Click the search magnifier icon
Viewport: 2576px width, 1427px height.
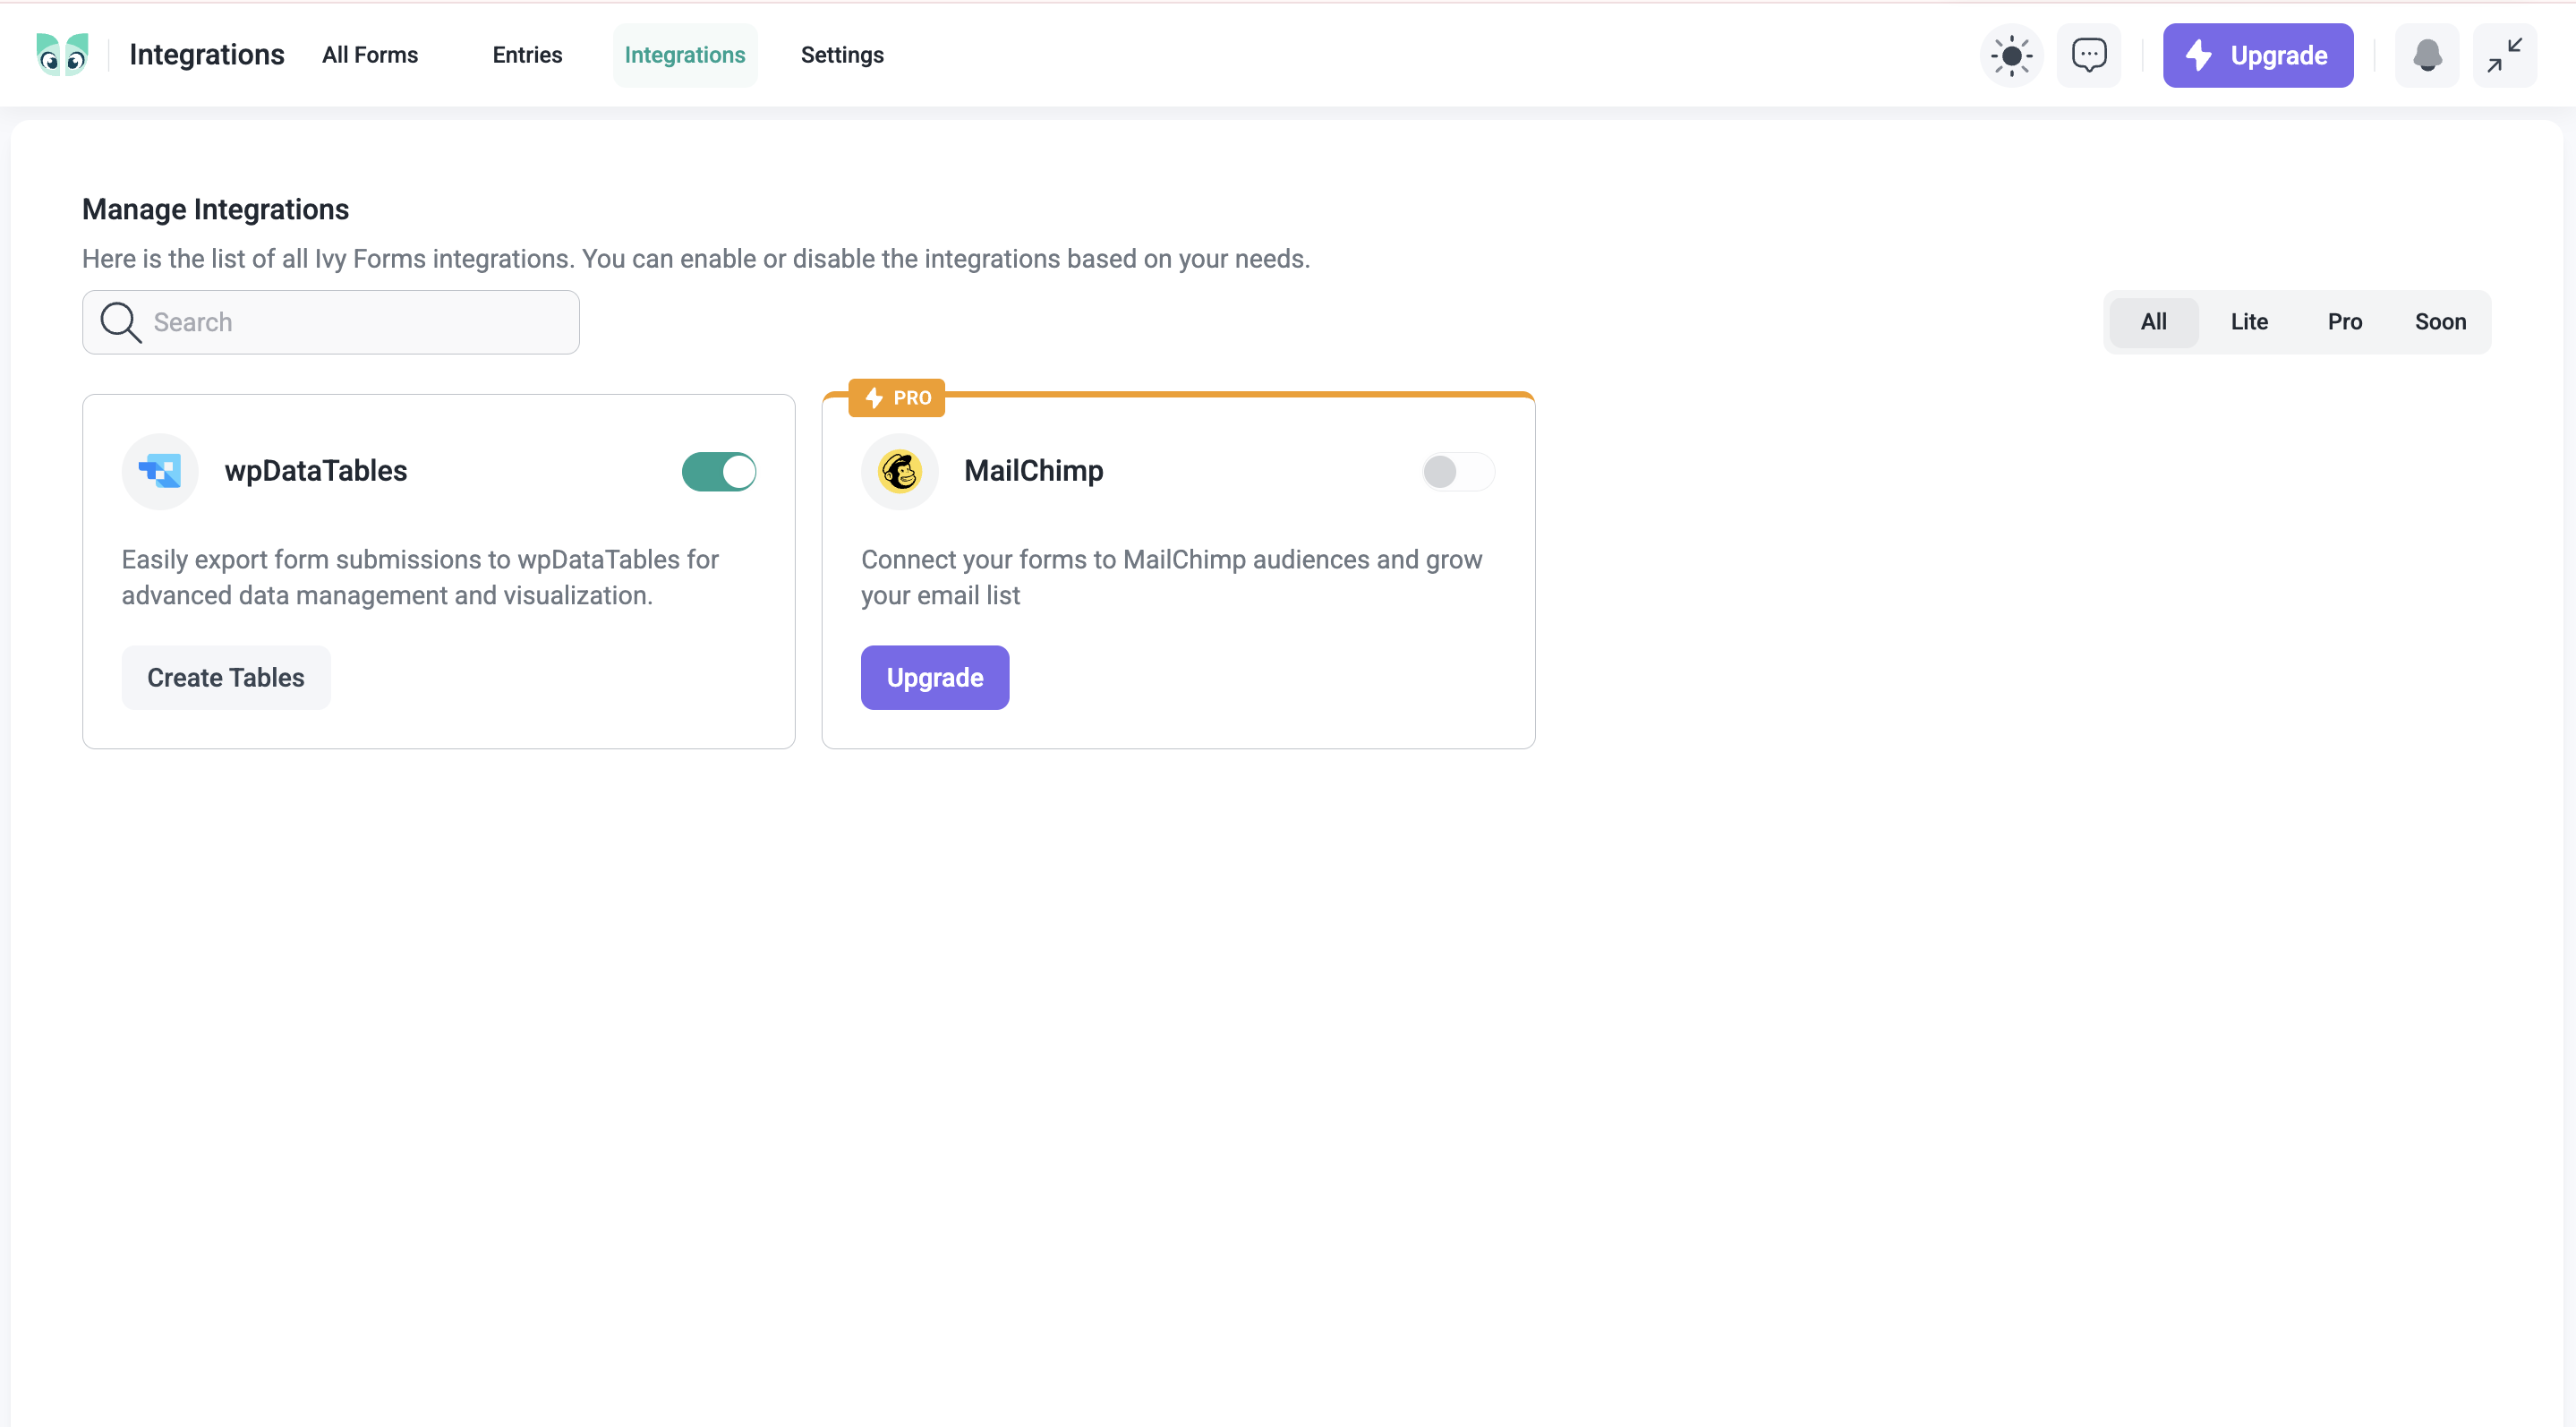120,322
